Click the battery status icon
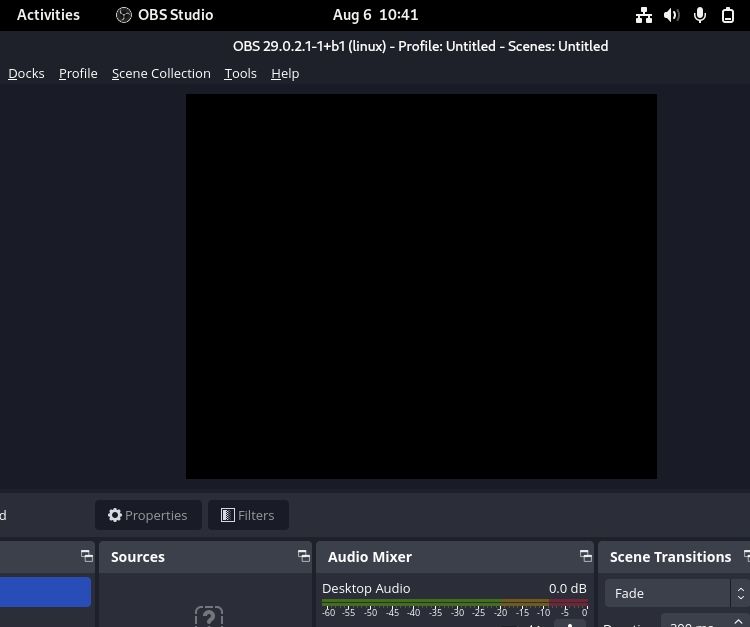Image resolution: width=750 pixels, height=627 pixels. [x=728, y=15]
